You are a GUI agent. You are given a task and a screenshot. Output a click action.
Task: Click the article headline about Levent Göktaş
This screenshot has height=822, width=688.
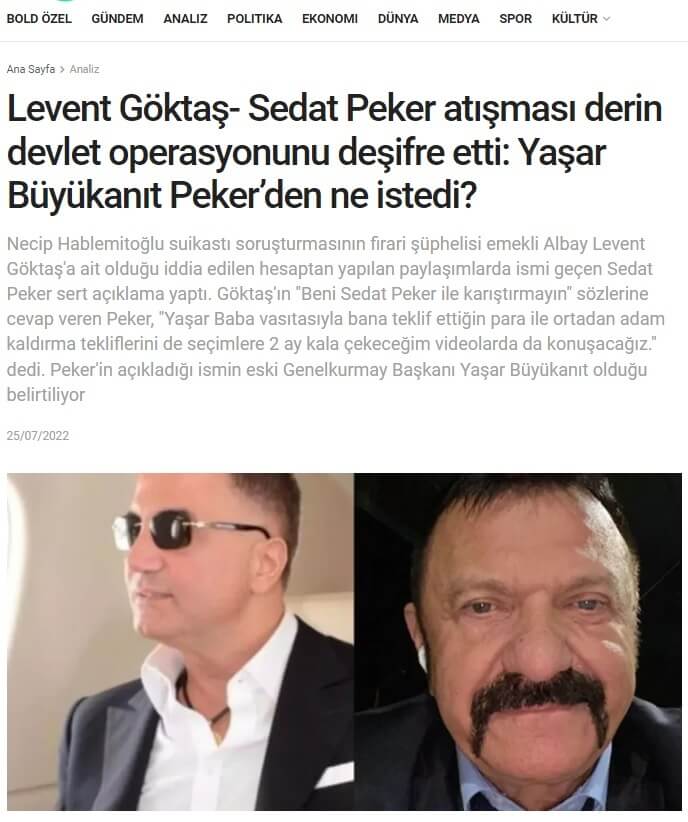tap(335, 153)
